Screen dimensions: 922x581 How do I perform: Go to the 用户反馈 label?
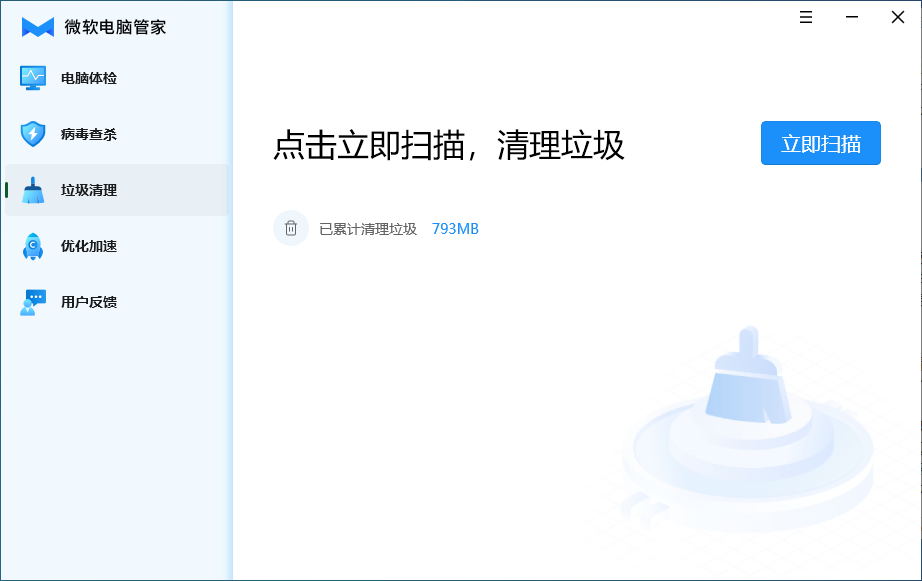coord(89,302)
